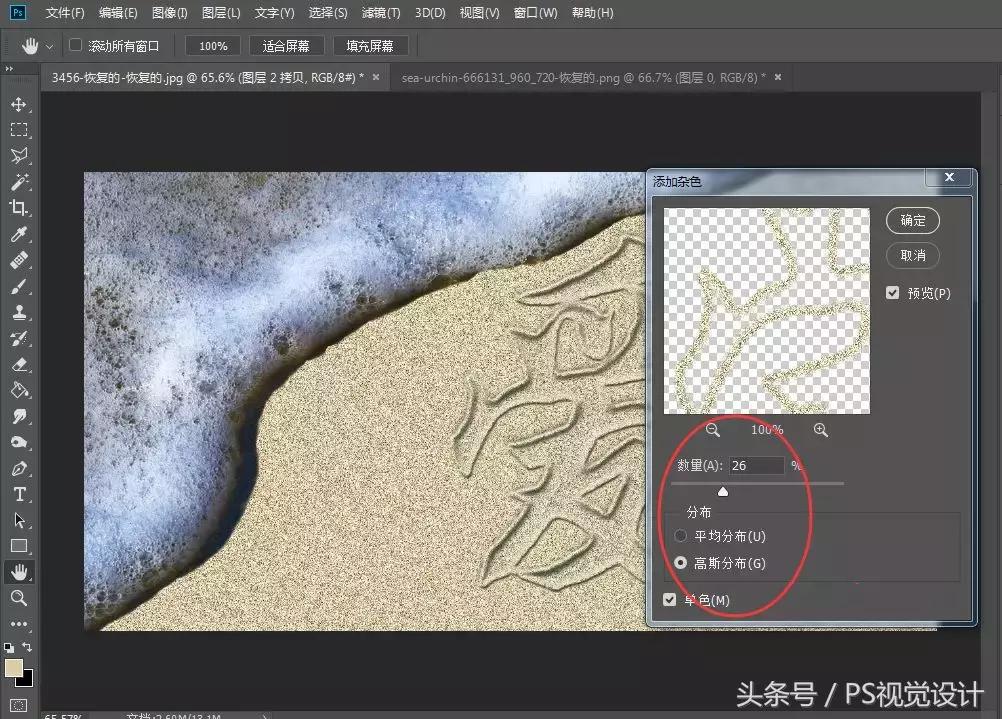Screen dimensions: 1002x719
Task: Click the 数量(A) value input field
Action: tap(756, 464)
